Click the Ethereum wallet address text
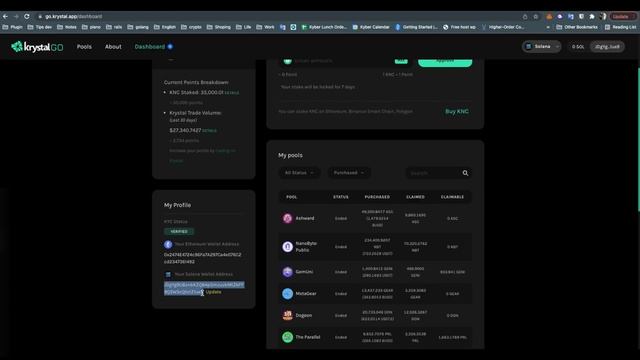This screenshot has height=360, width=640. coord(202,258)
